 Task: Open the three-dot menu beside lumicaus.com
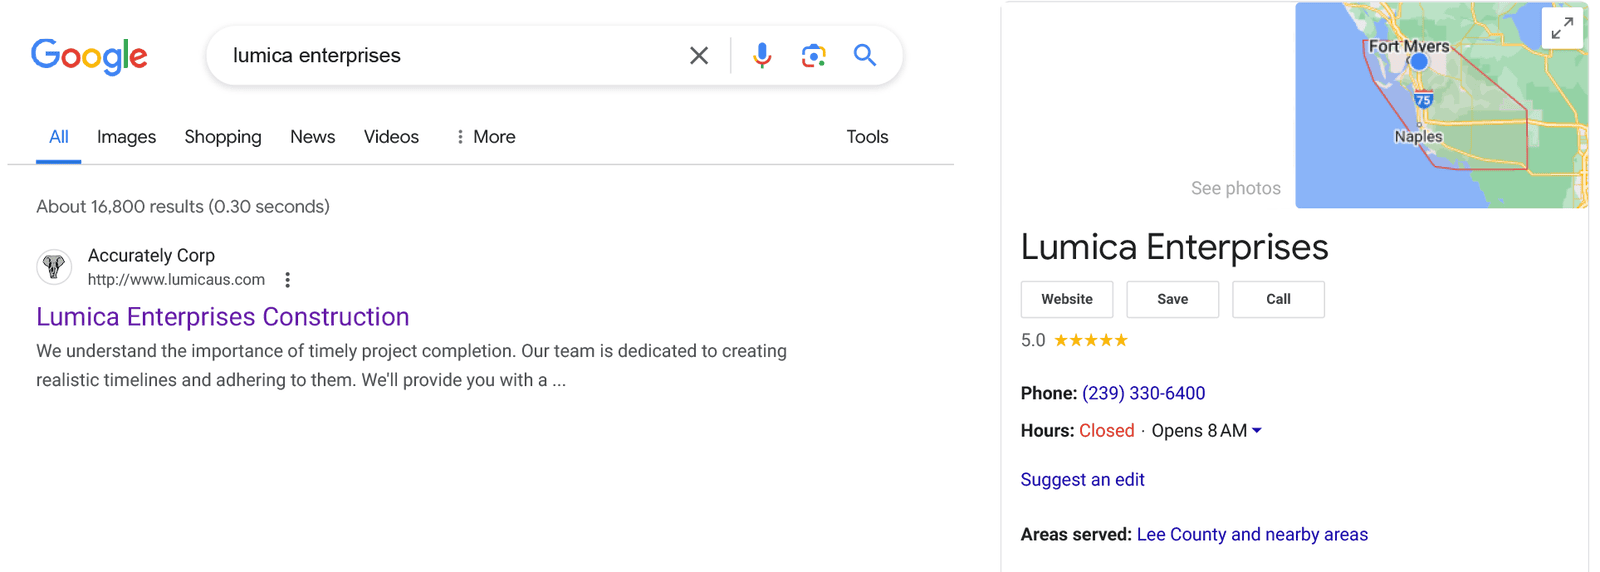click(287, 280)
